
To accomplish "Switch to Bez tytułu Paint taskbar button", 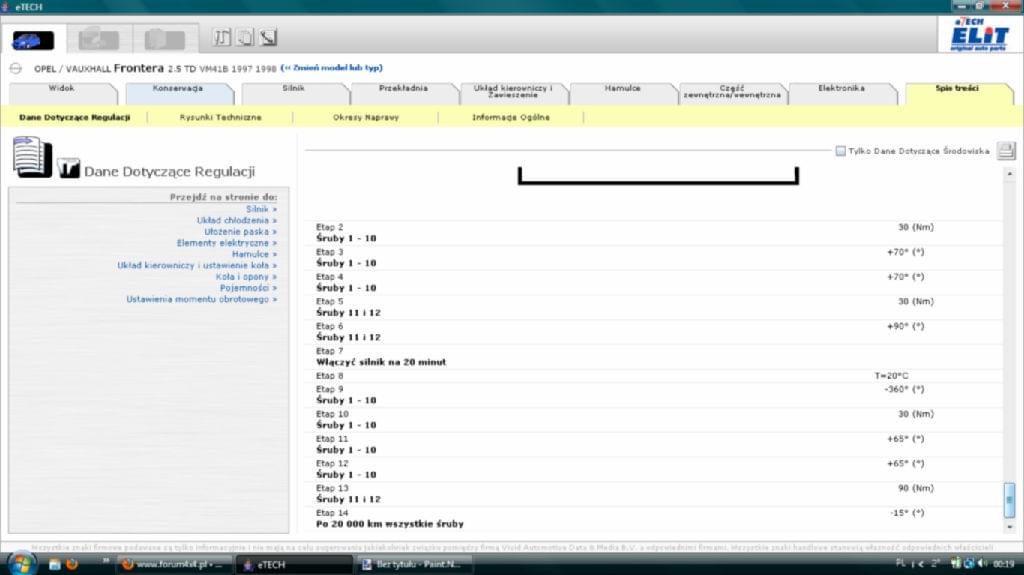I will (414, 565).
